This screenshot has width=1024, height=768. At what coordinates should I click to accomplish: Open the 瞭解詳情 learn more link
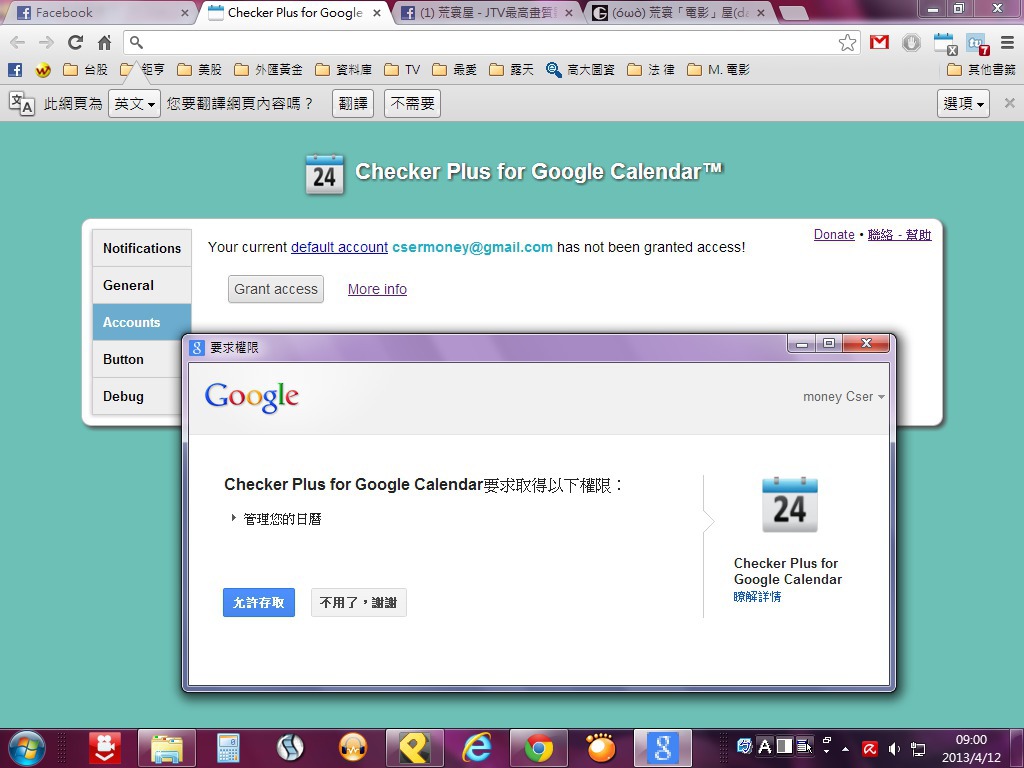[x=757, y=596]
